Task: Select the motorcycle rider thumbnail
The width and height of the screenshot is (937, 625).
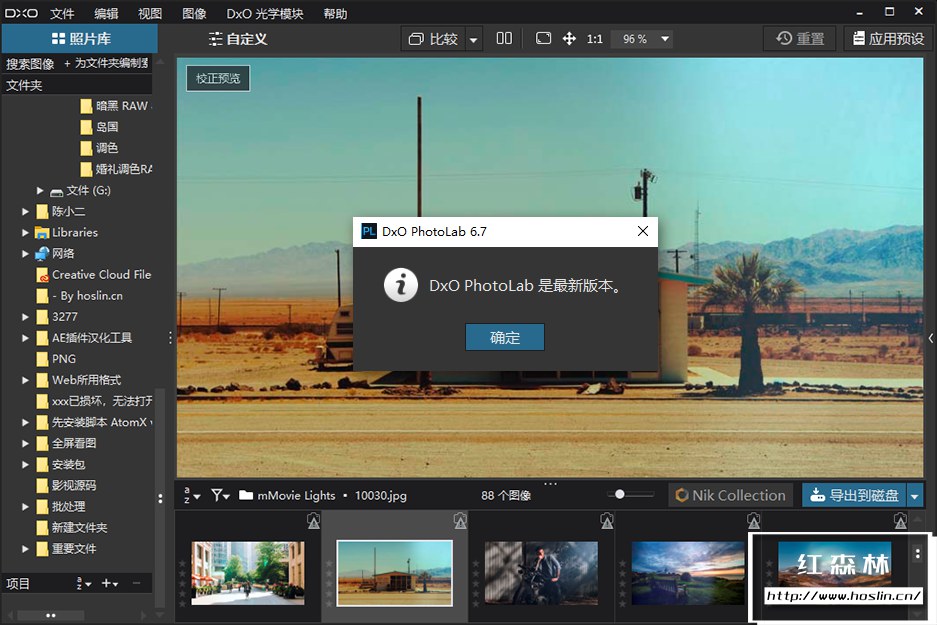Action: coord(541,573)
